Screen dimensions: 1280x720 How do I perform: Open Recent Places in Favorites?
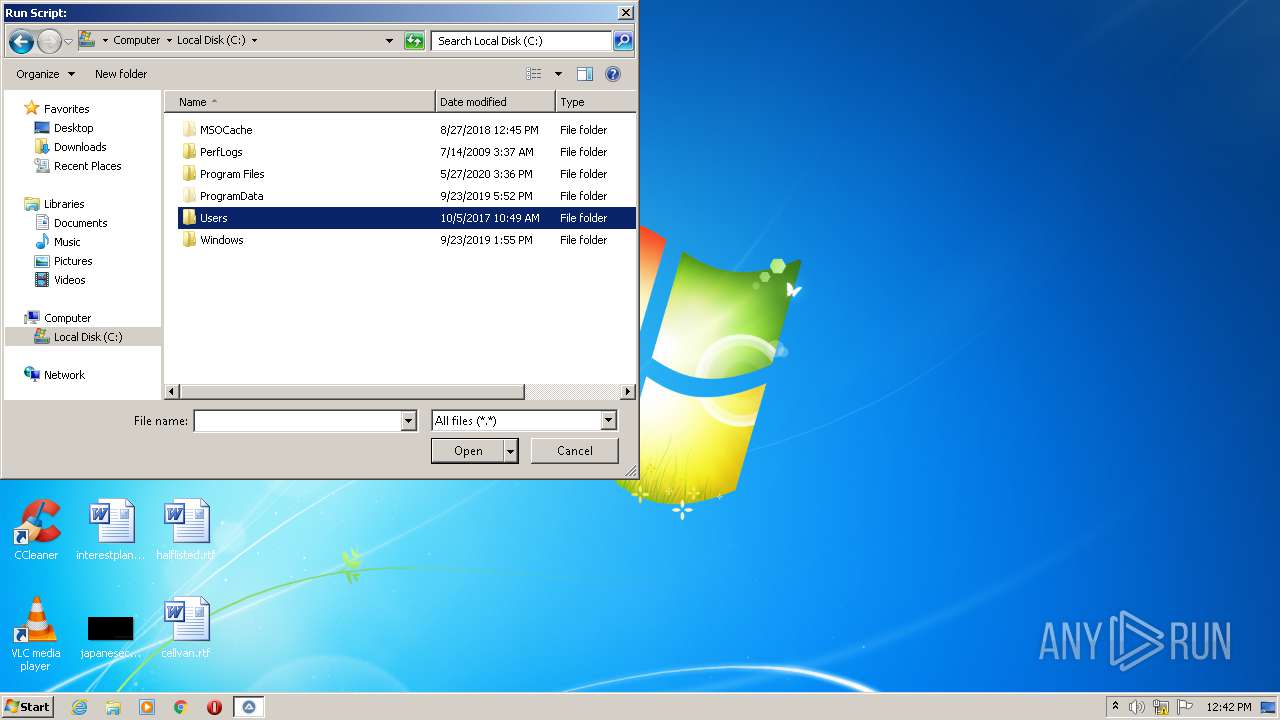point(87,166)
